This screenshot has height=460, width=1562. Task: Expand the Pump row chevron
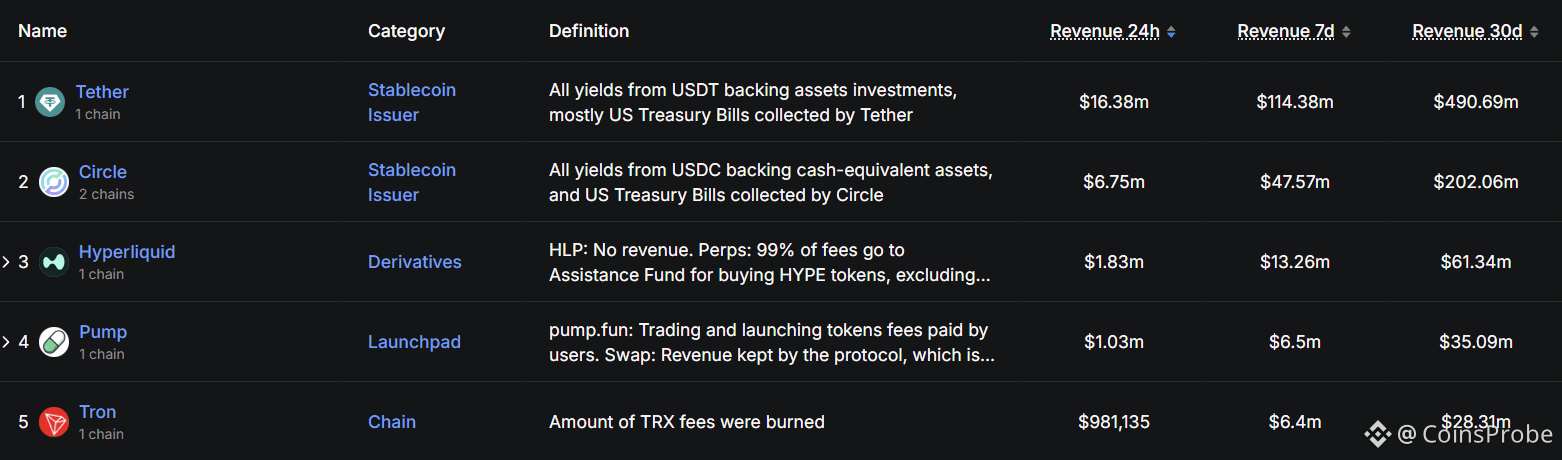[x=6, y=342]
